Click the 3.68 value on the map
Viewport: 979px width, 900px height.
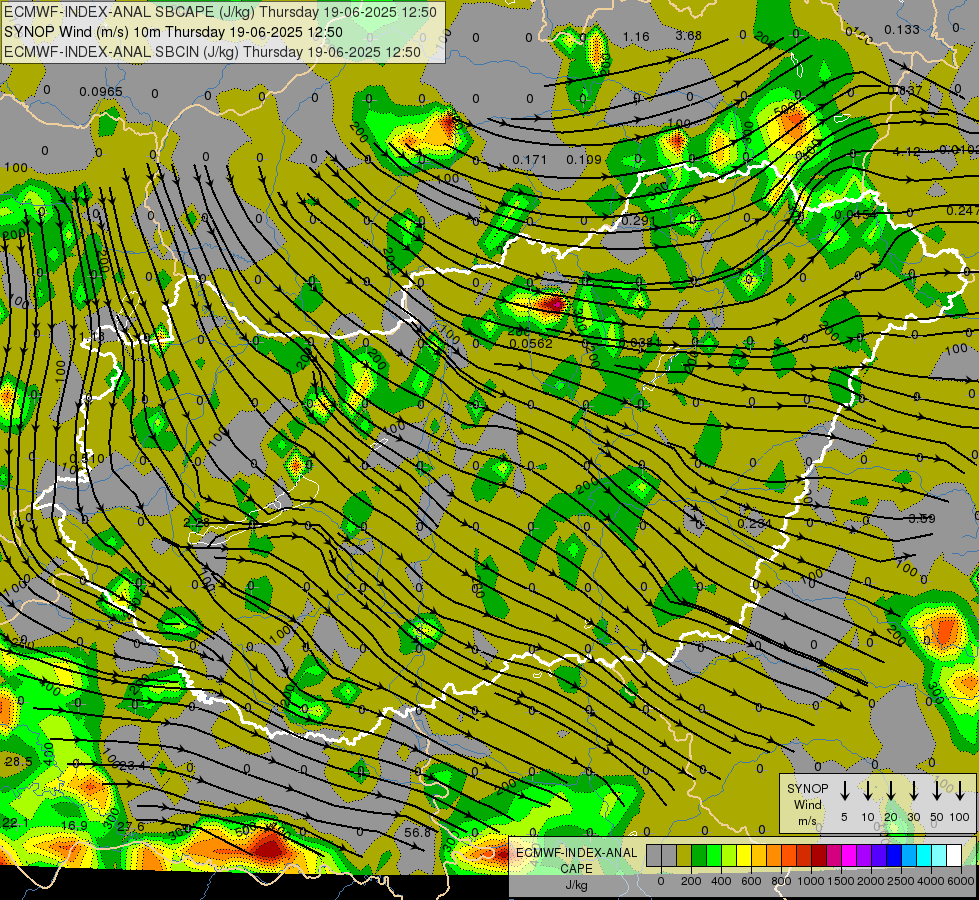(x=689, y=36)
